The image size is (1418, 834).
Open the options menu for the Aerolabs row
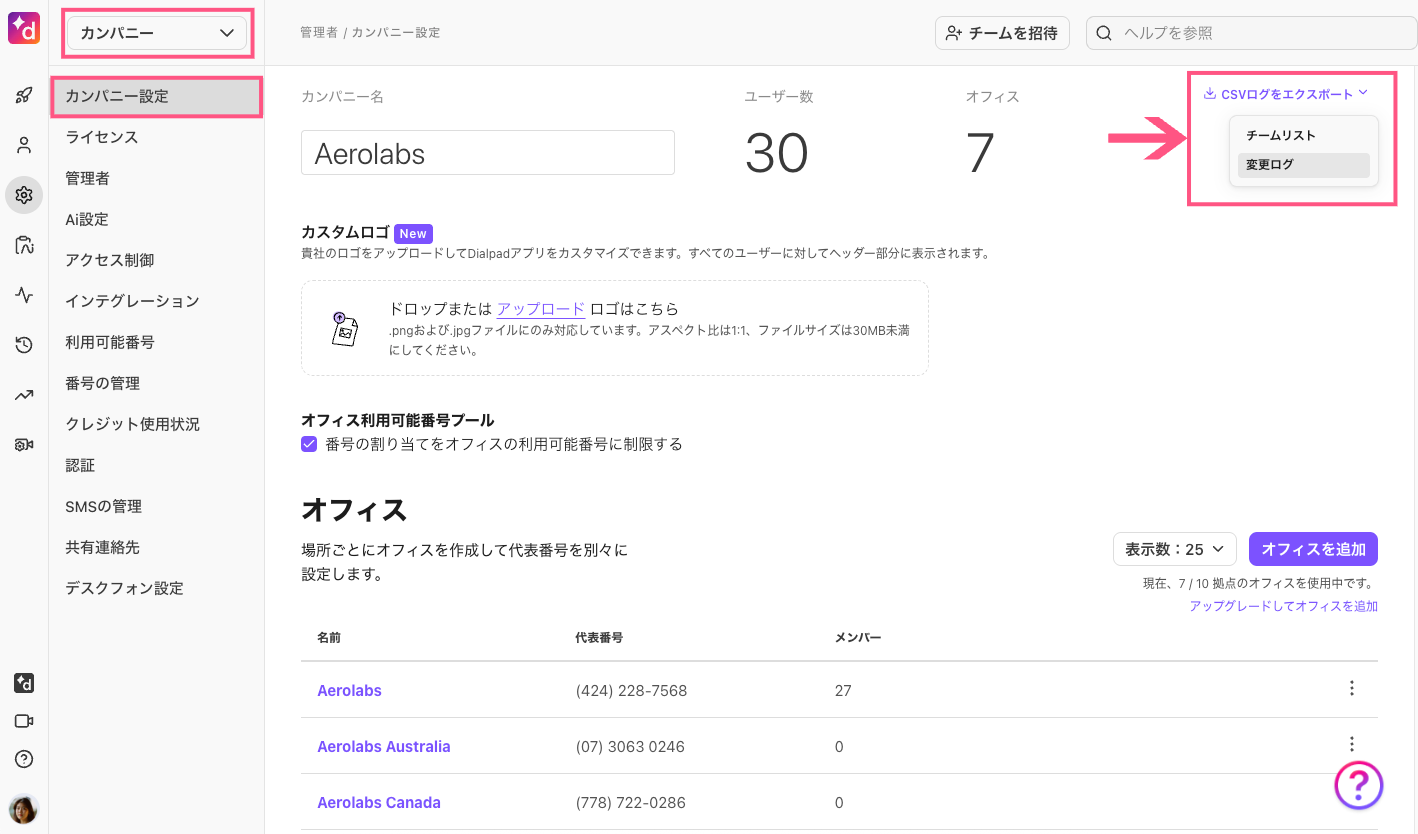point(1352,688)
